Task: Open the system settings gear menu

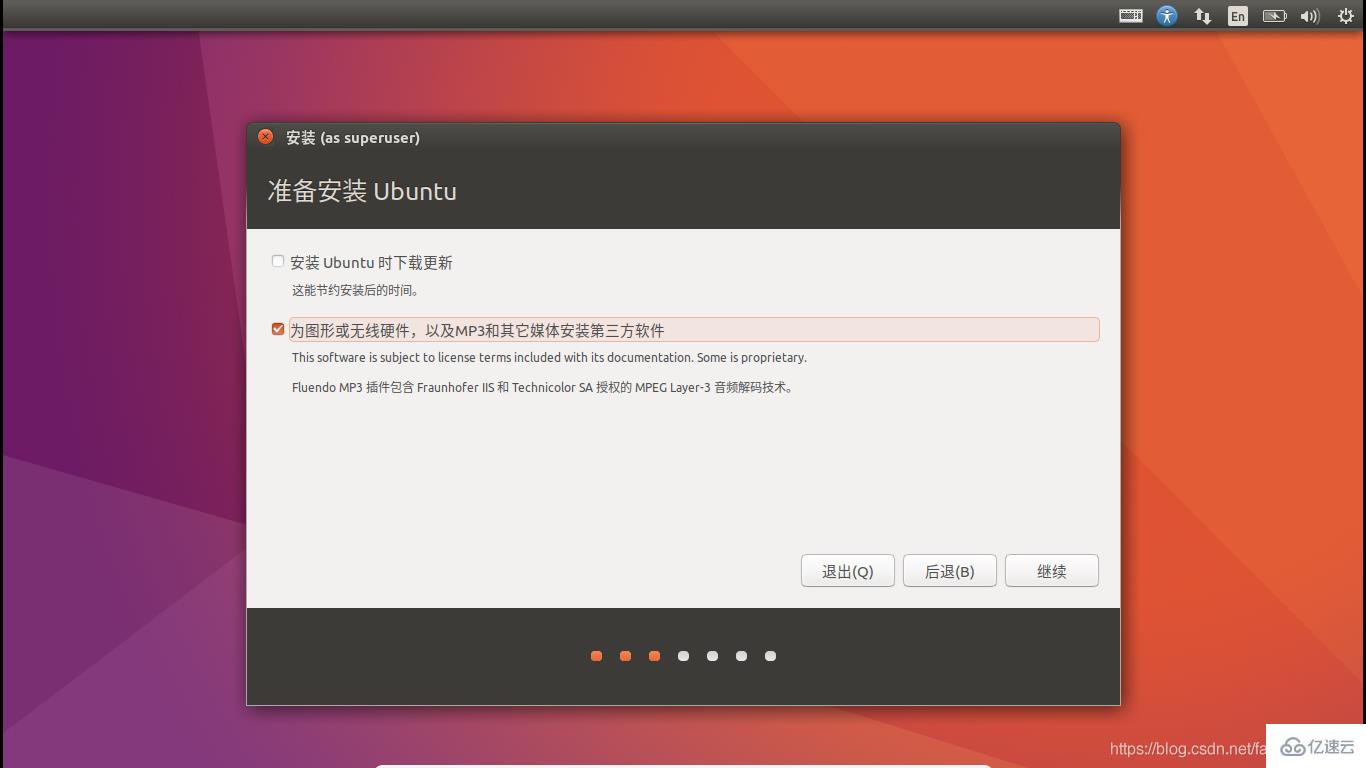Action: (1345, 16)
